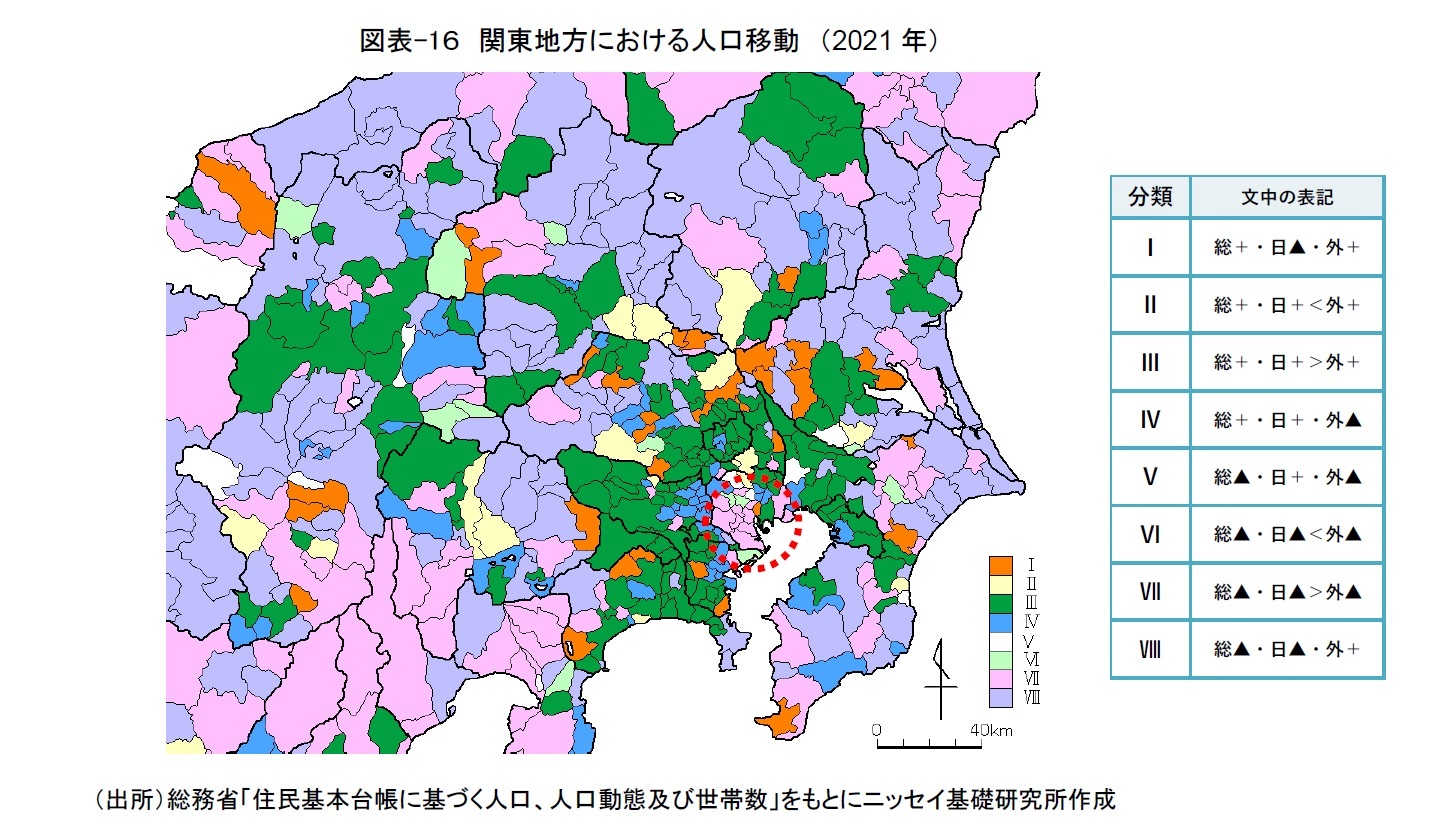
Task: Click the Ⅴ label beside the map legend
Action: coord(1029,641)
